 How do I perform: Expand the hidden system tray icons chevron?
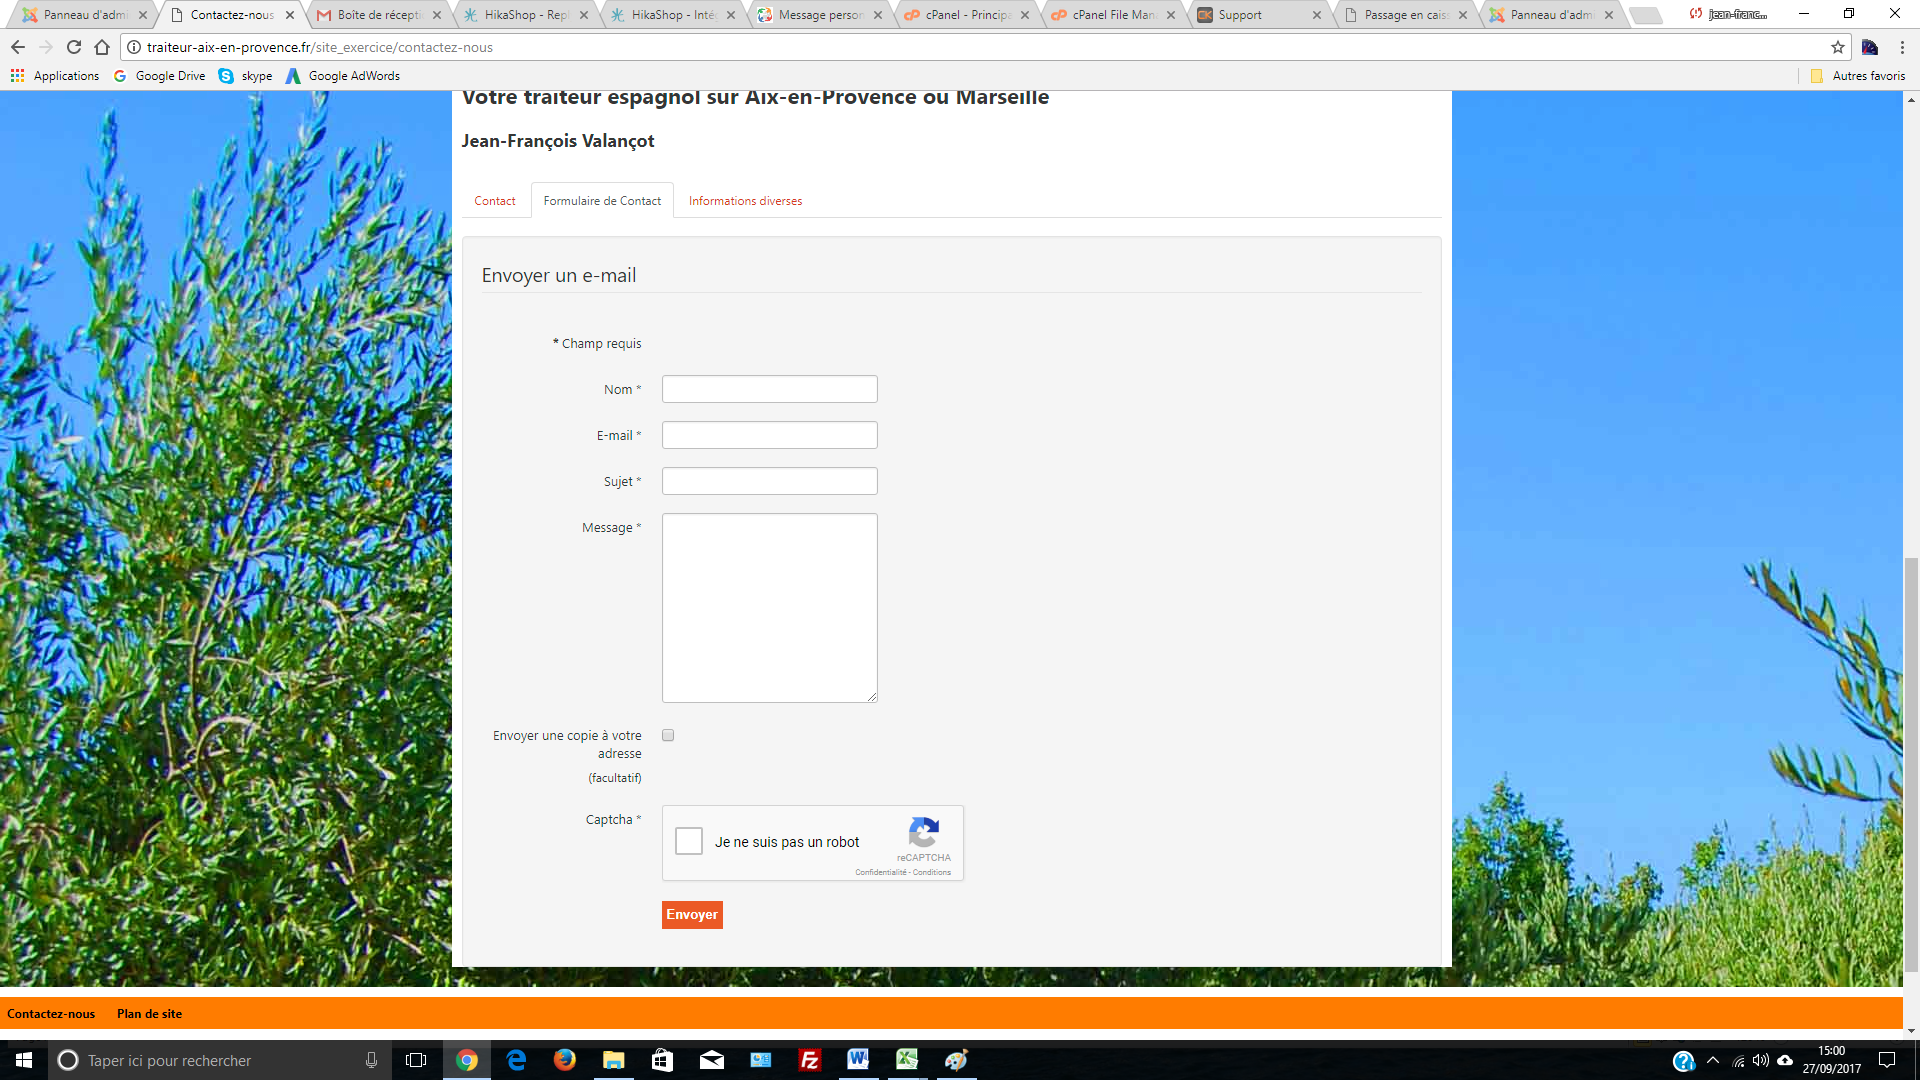pos(1713,1060)
